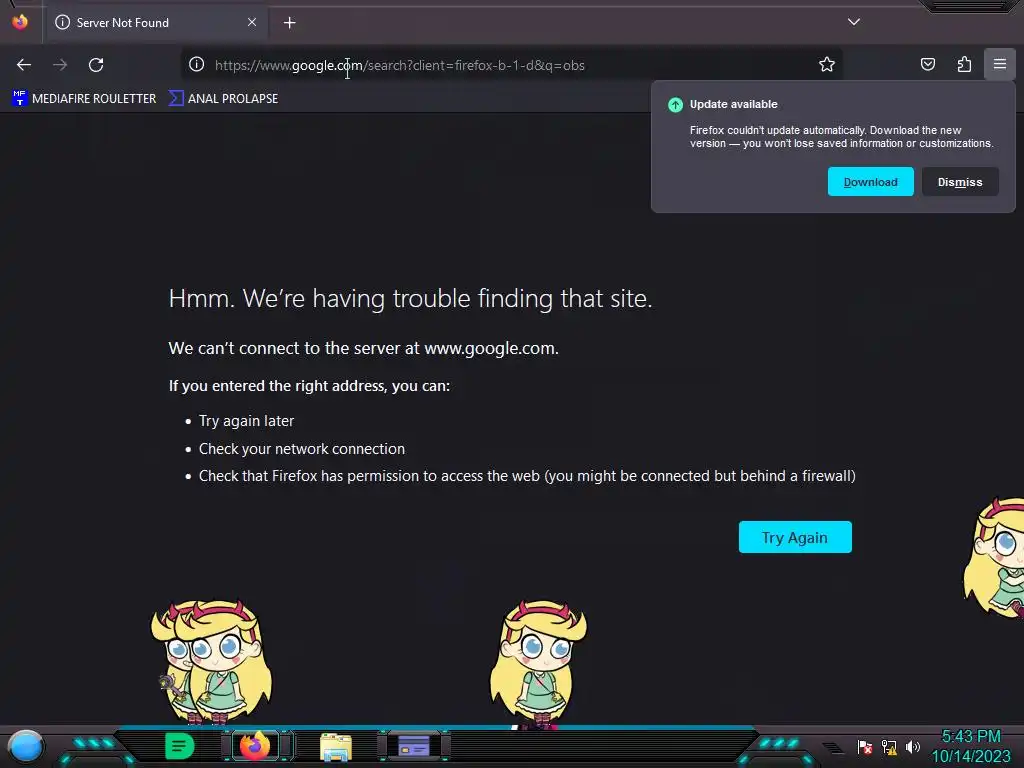This screenshot has width=1024, height=768.
Task: Click the Star Butterfly mascot at right edge
Action: click(995, 557)
